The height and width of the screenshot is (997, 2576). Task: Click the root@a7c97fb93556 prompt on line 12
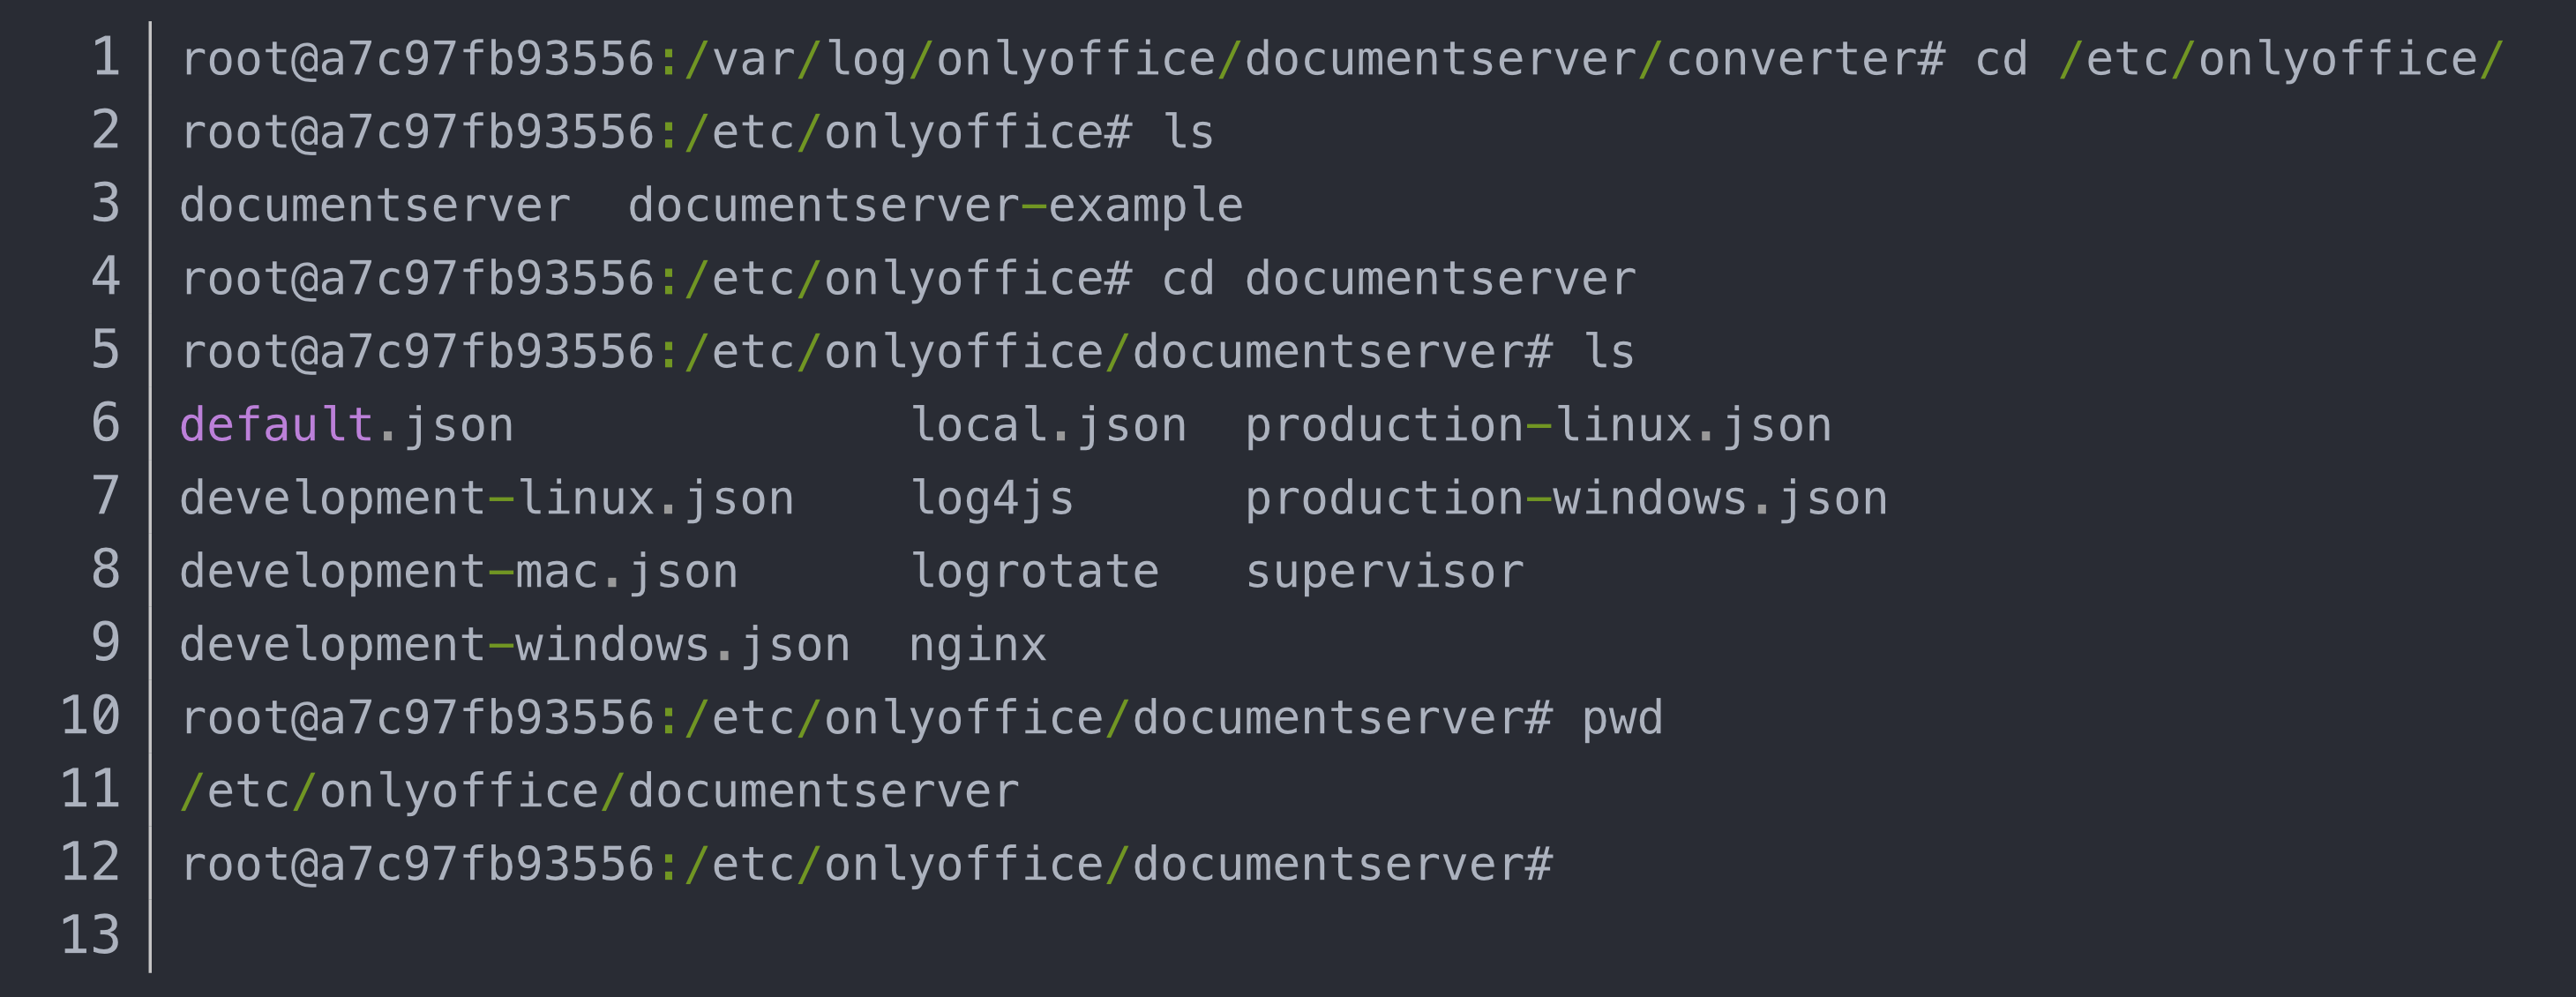click(x=420, y=863)
